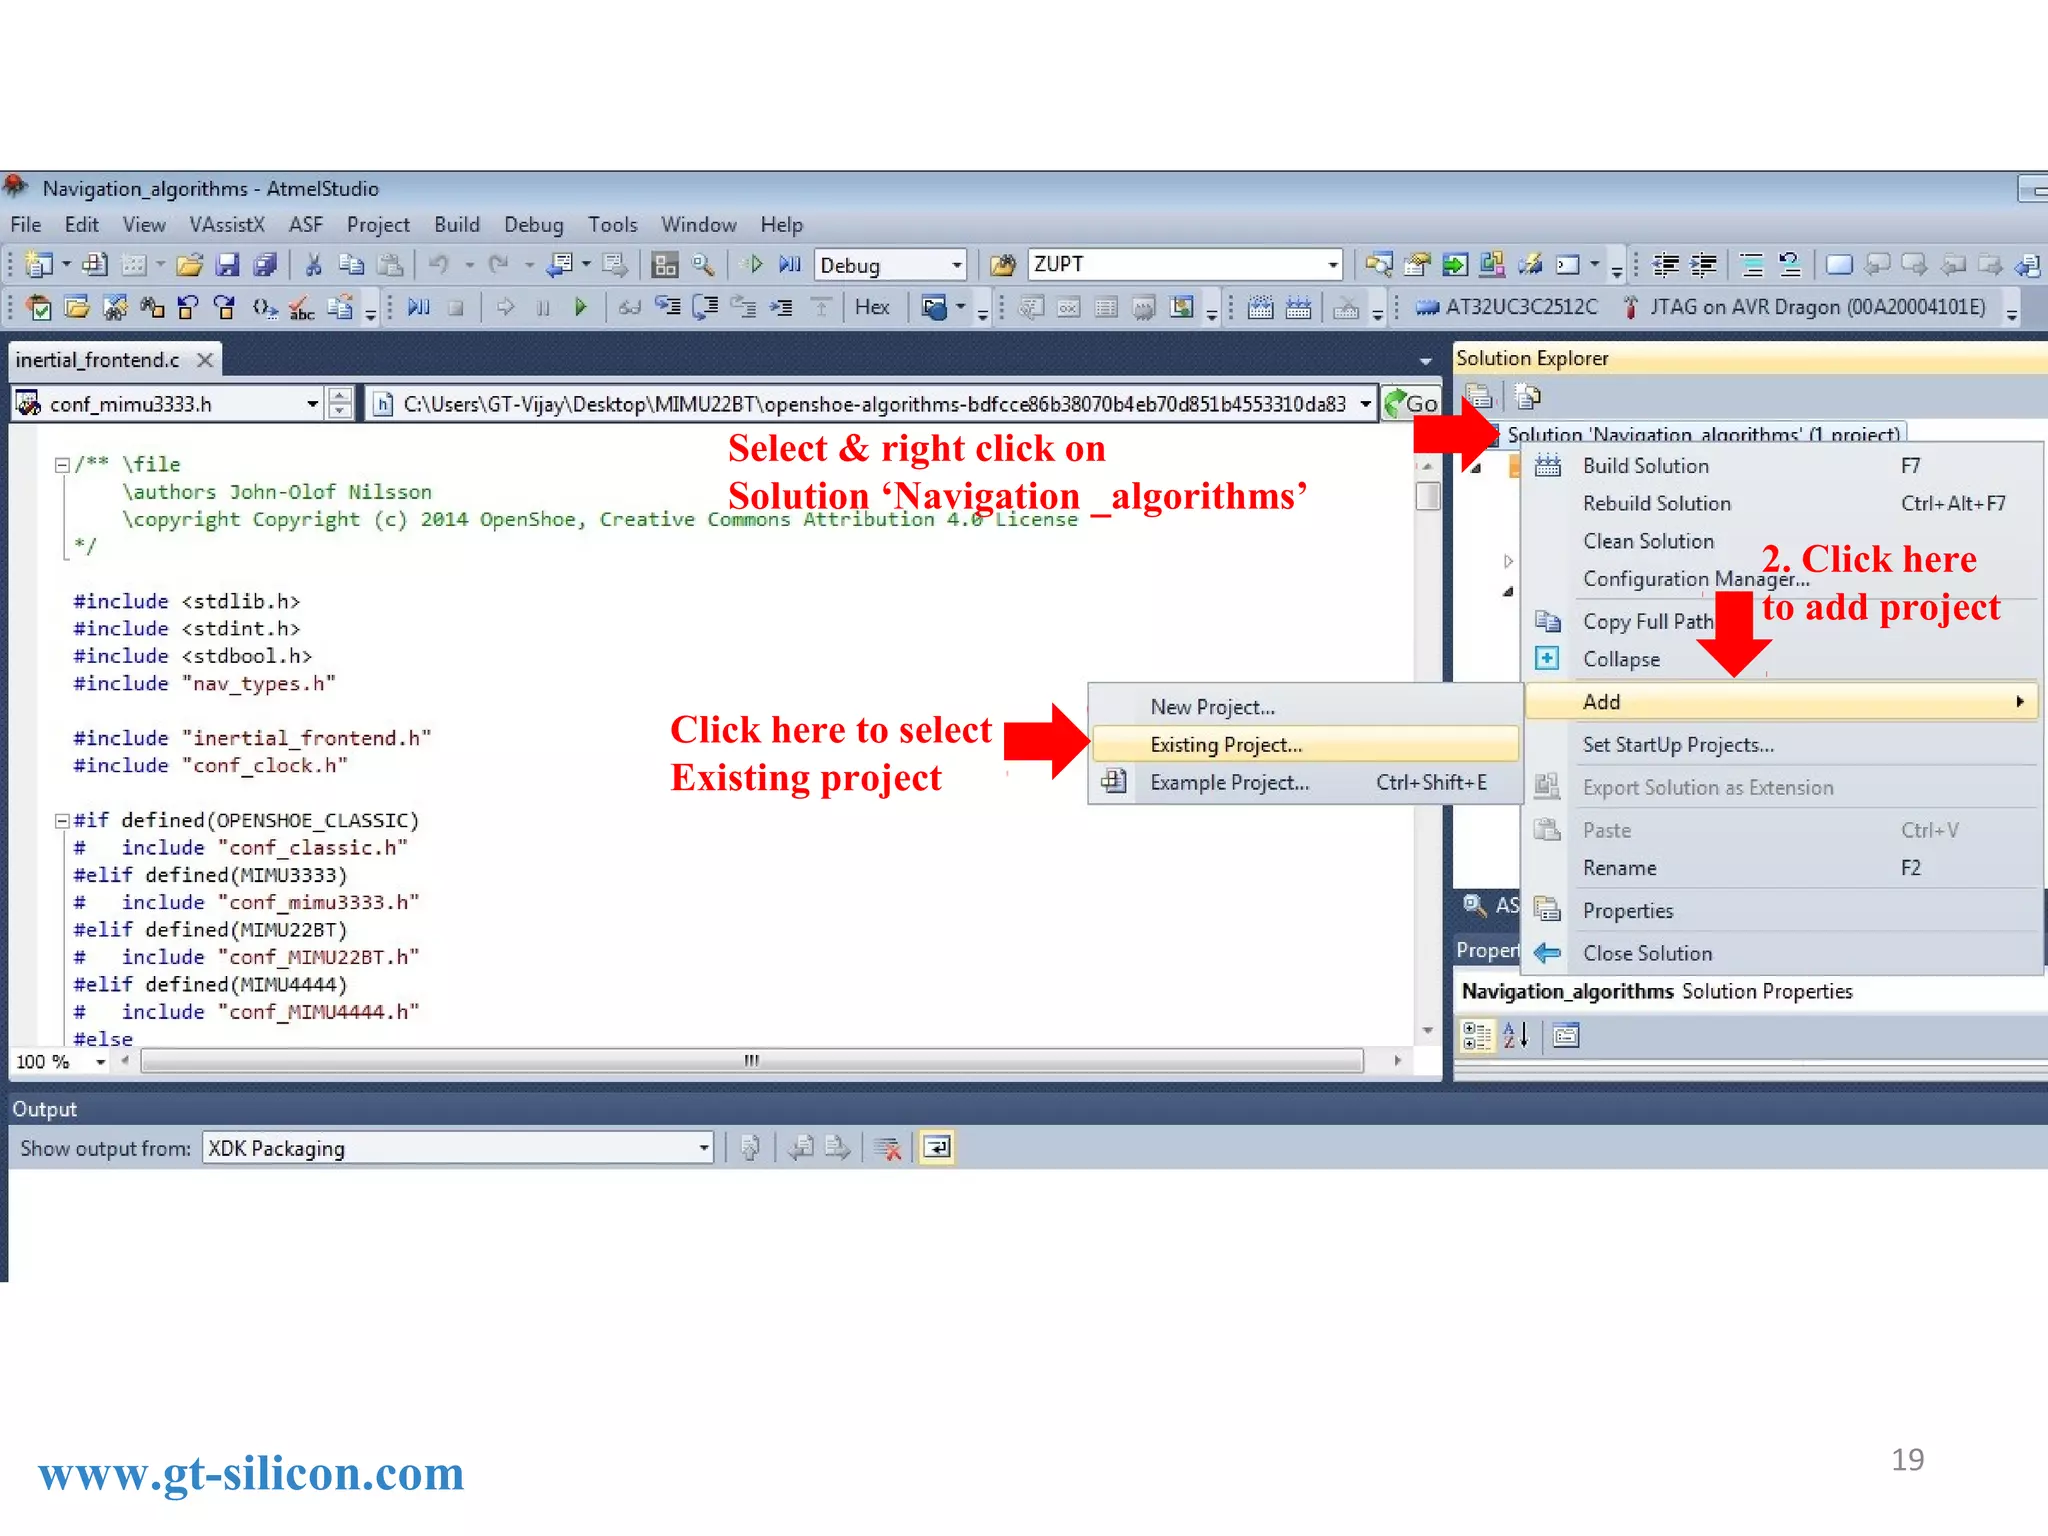
Task: Click Clear All icon in Output panel
Action: pos(887,1148)
